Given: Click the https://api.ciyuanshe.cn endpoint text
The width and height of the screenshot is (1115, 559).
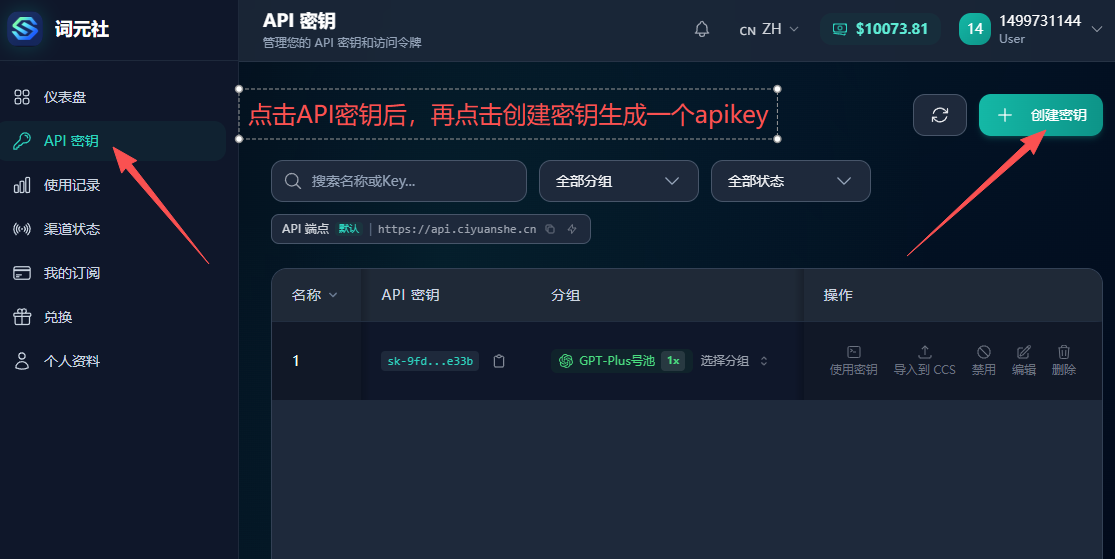Looking at the screenshot, I should click(457, 229).
